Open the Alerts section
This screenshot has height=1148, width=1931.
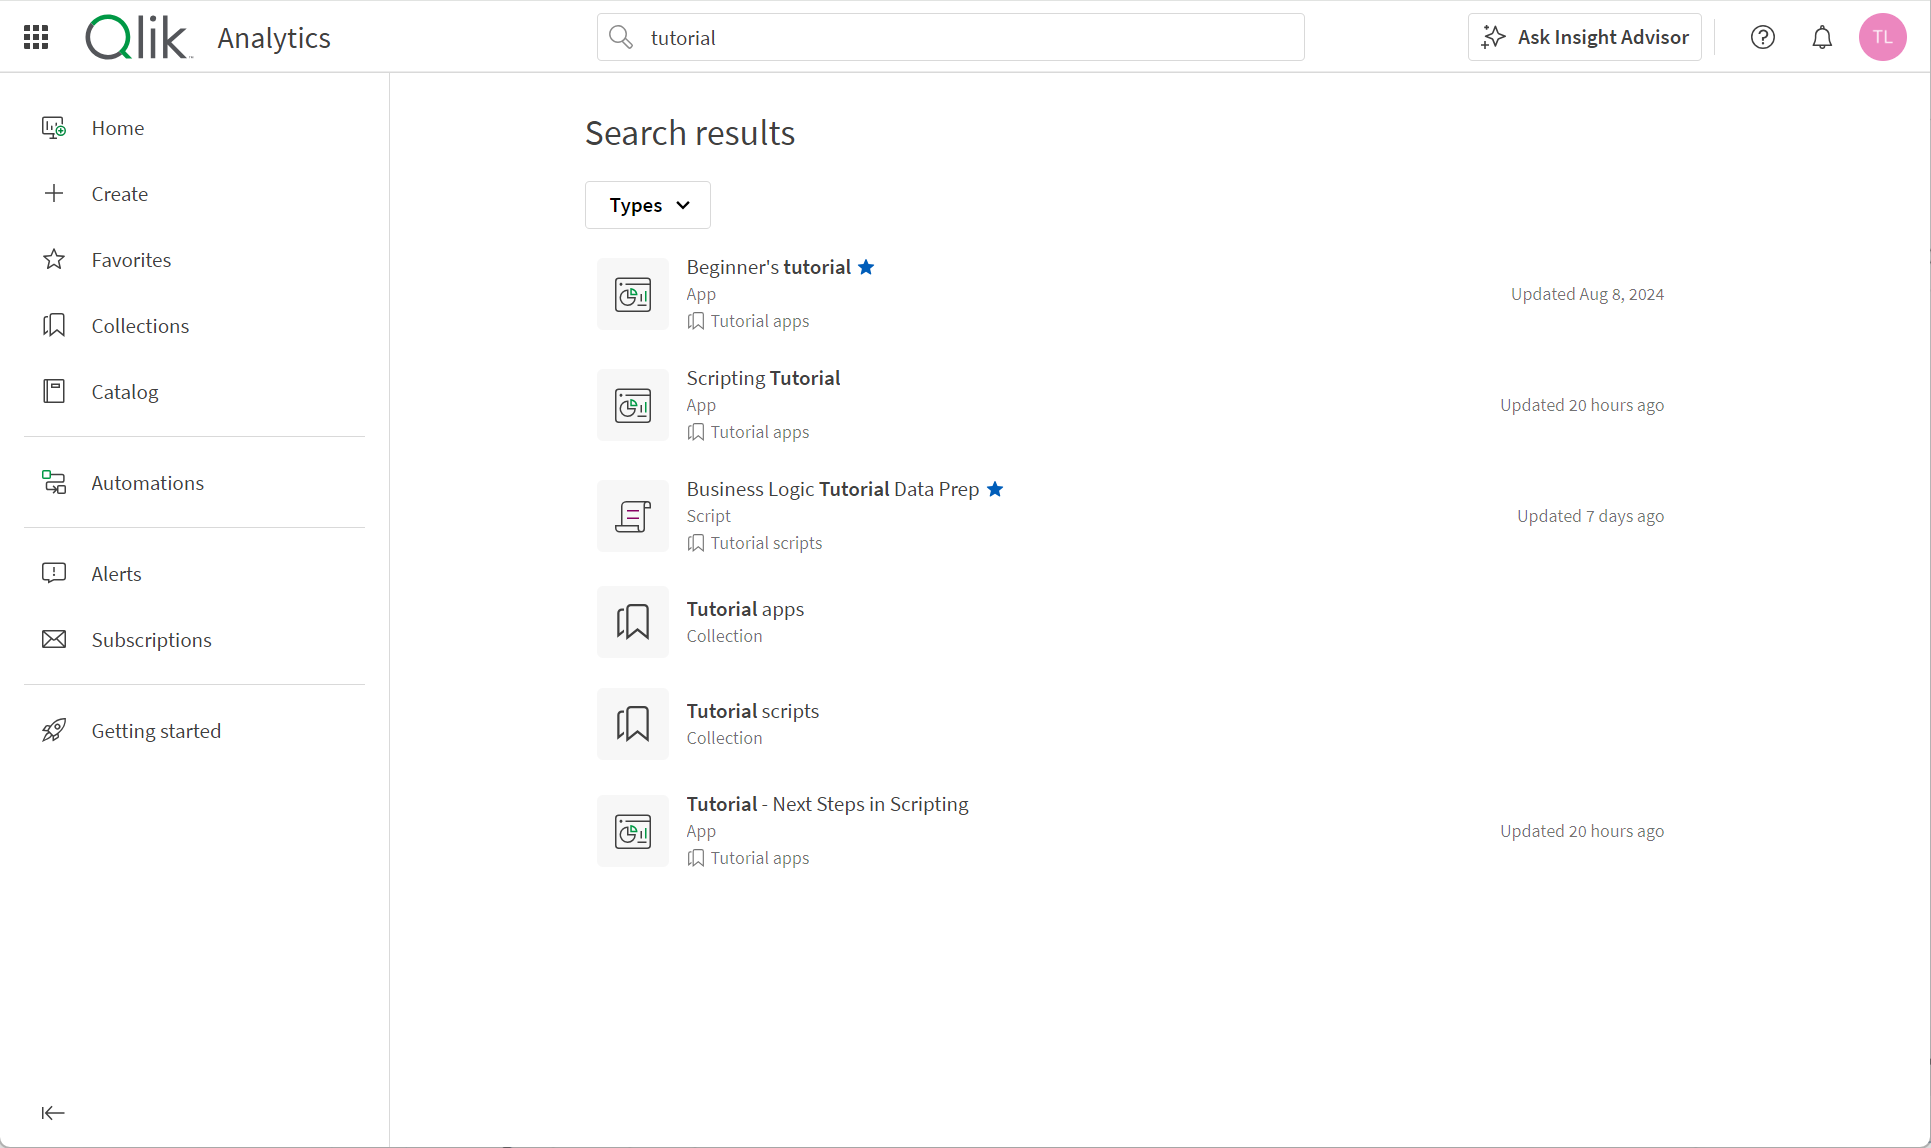coord(116,573)
